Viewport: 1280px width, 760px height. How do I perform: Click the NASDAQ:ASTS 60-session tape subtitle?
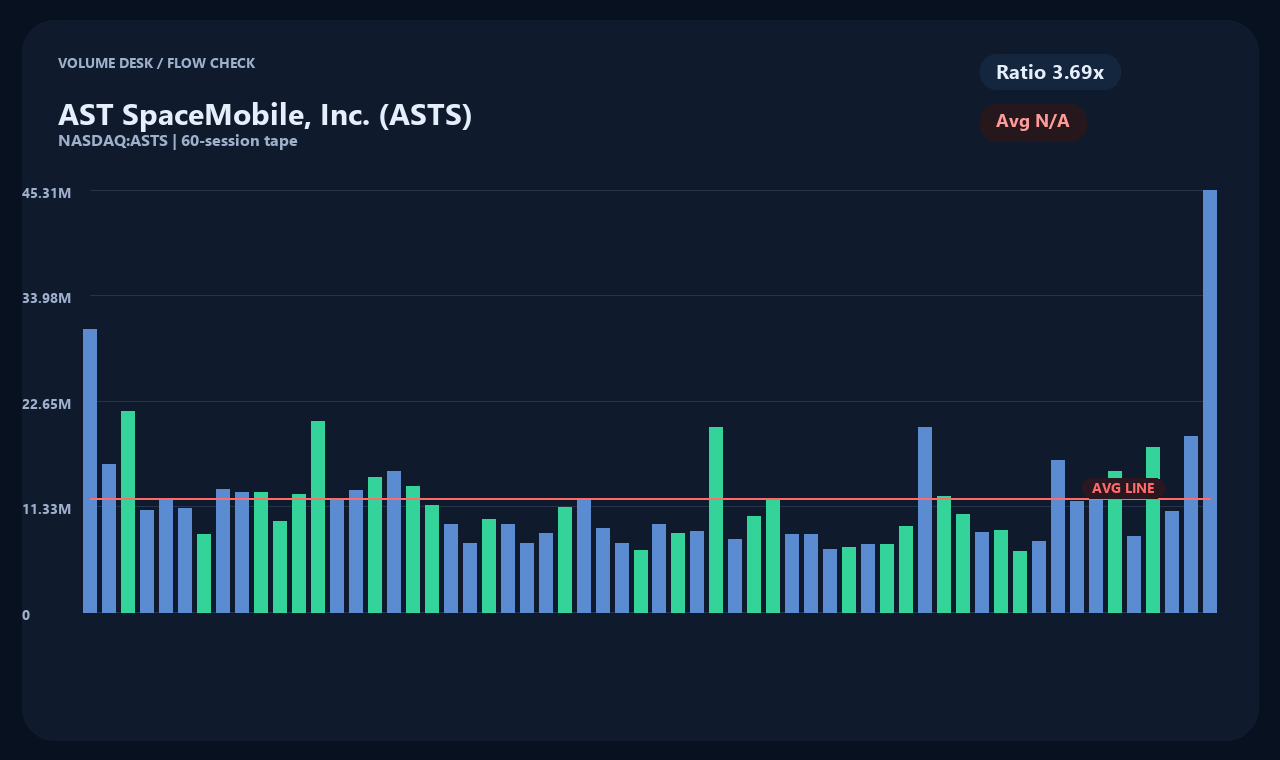tap(178, 141)
